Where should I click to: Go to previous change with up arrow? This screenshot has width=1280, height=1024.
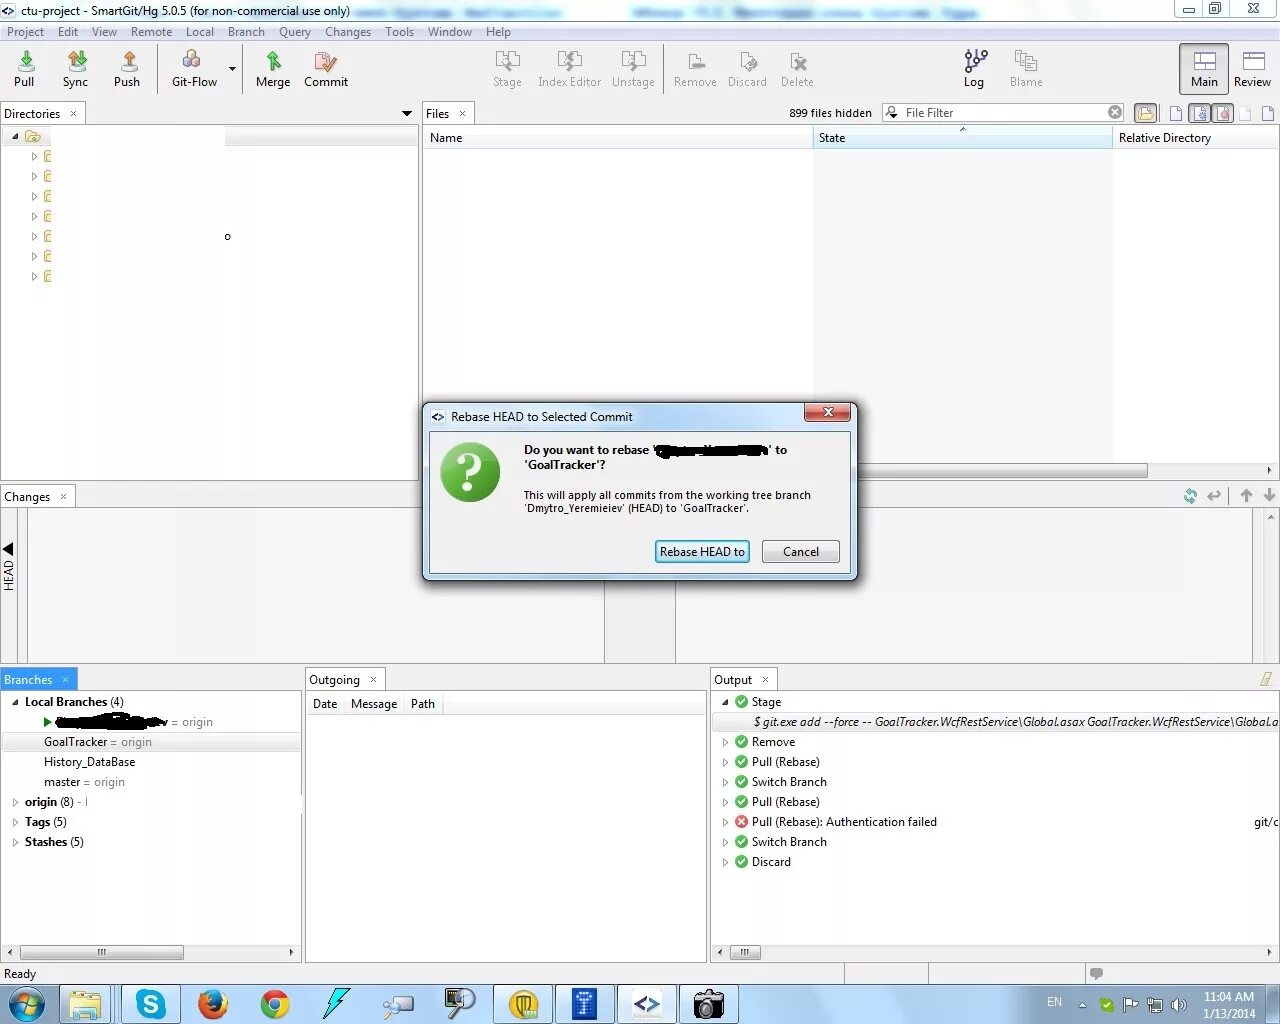(1246, 496)
